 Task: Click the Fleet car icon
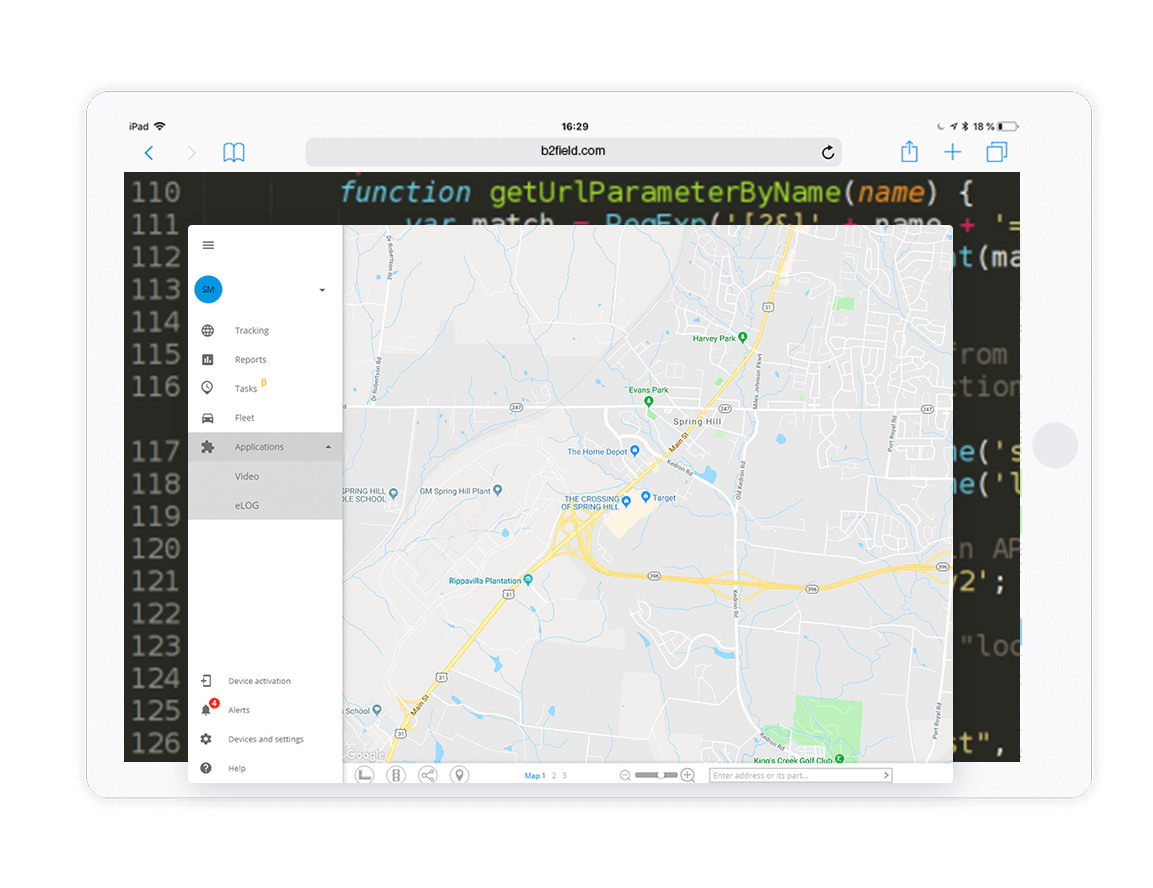[208, 418]
